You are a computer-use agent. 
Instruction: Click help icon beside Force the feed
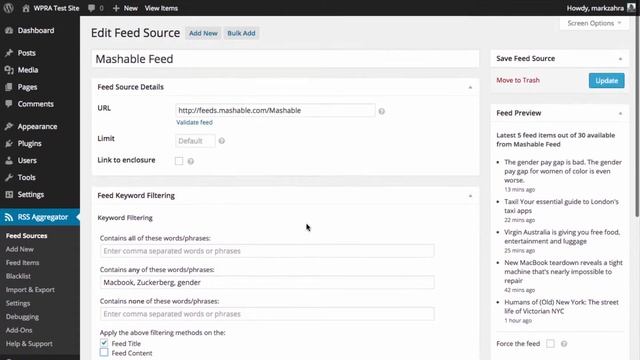(x=564, y=344)
